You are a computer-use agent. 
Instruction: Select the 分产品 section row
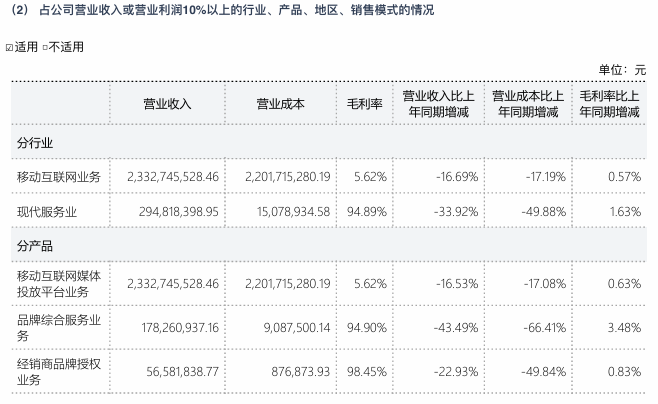34,245
